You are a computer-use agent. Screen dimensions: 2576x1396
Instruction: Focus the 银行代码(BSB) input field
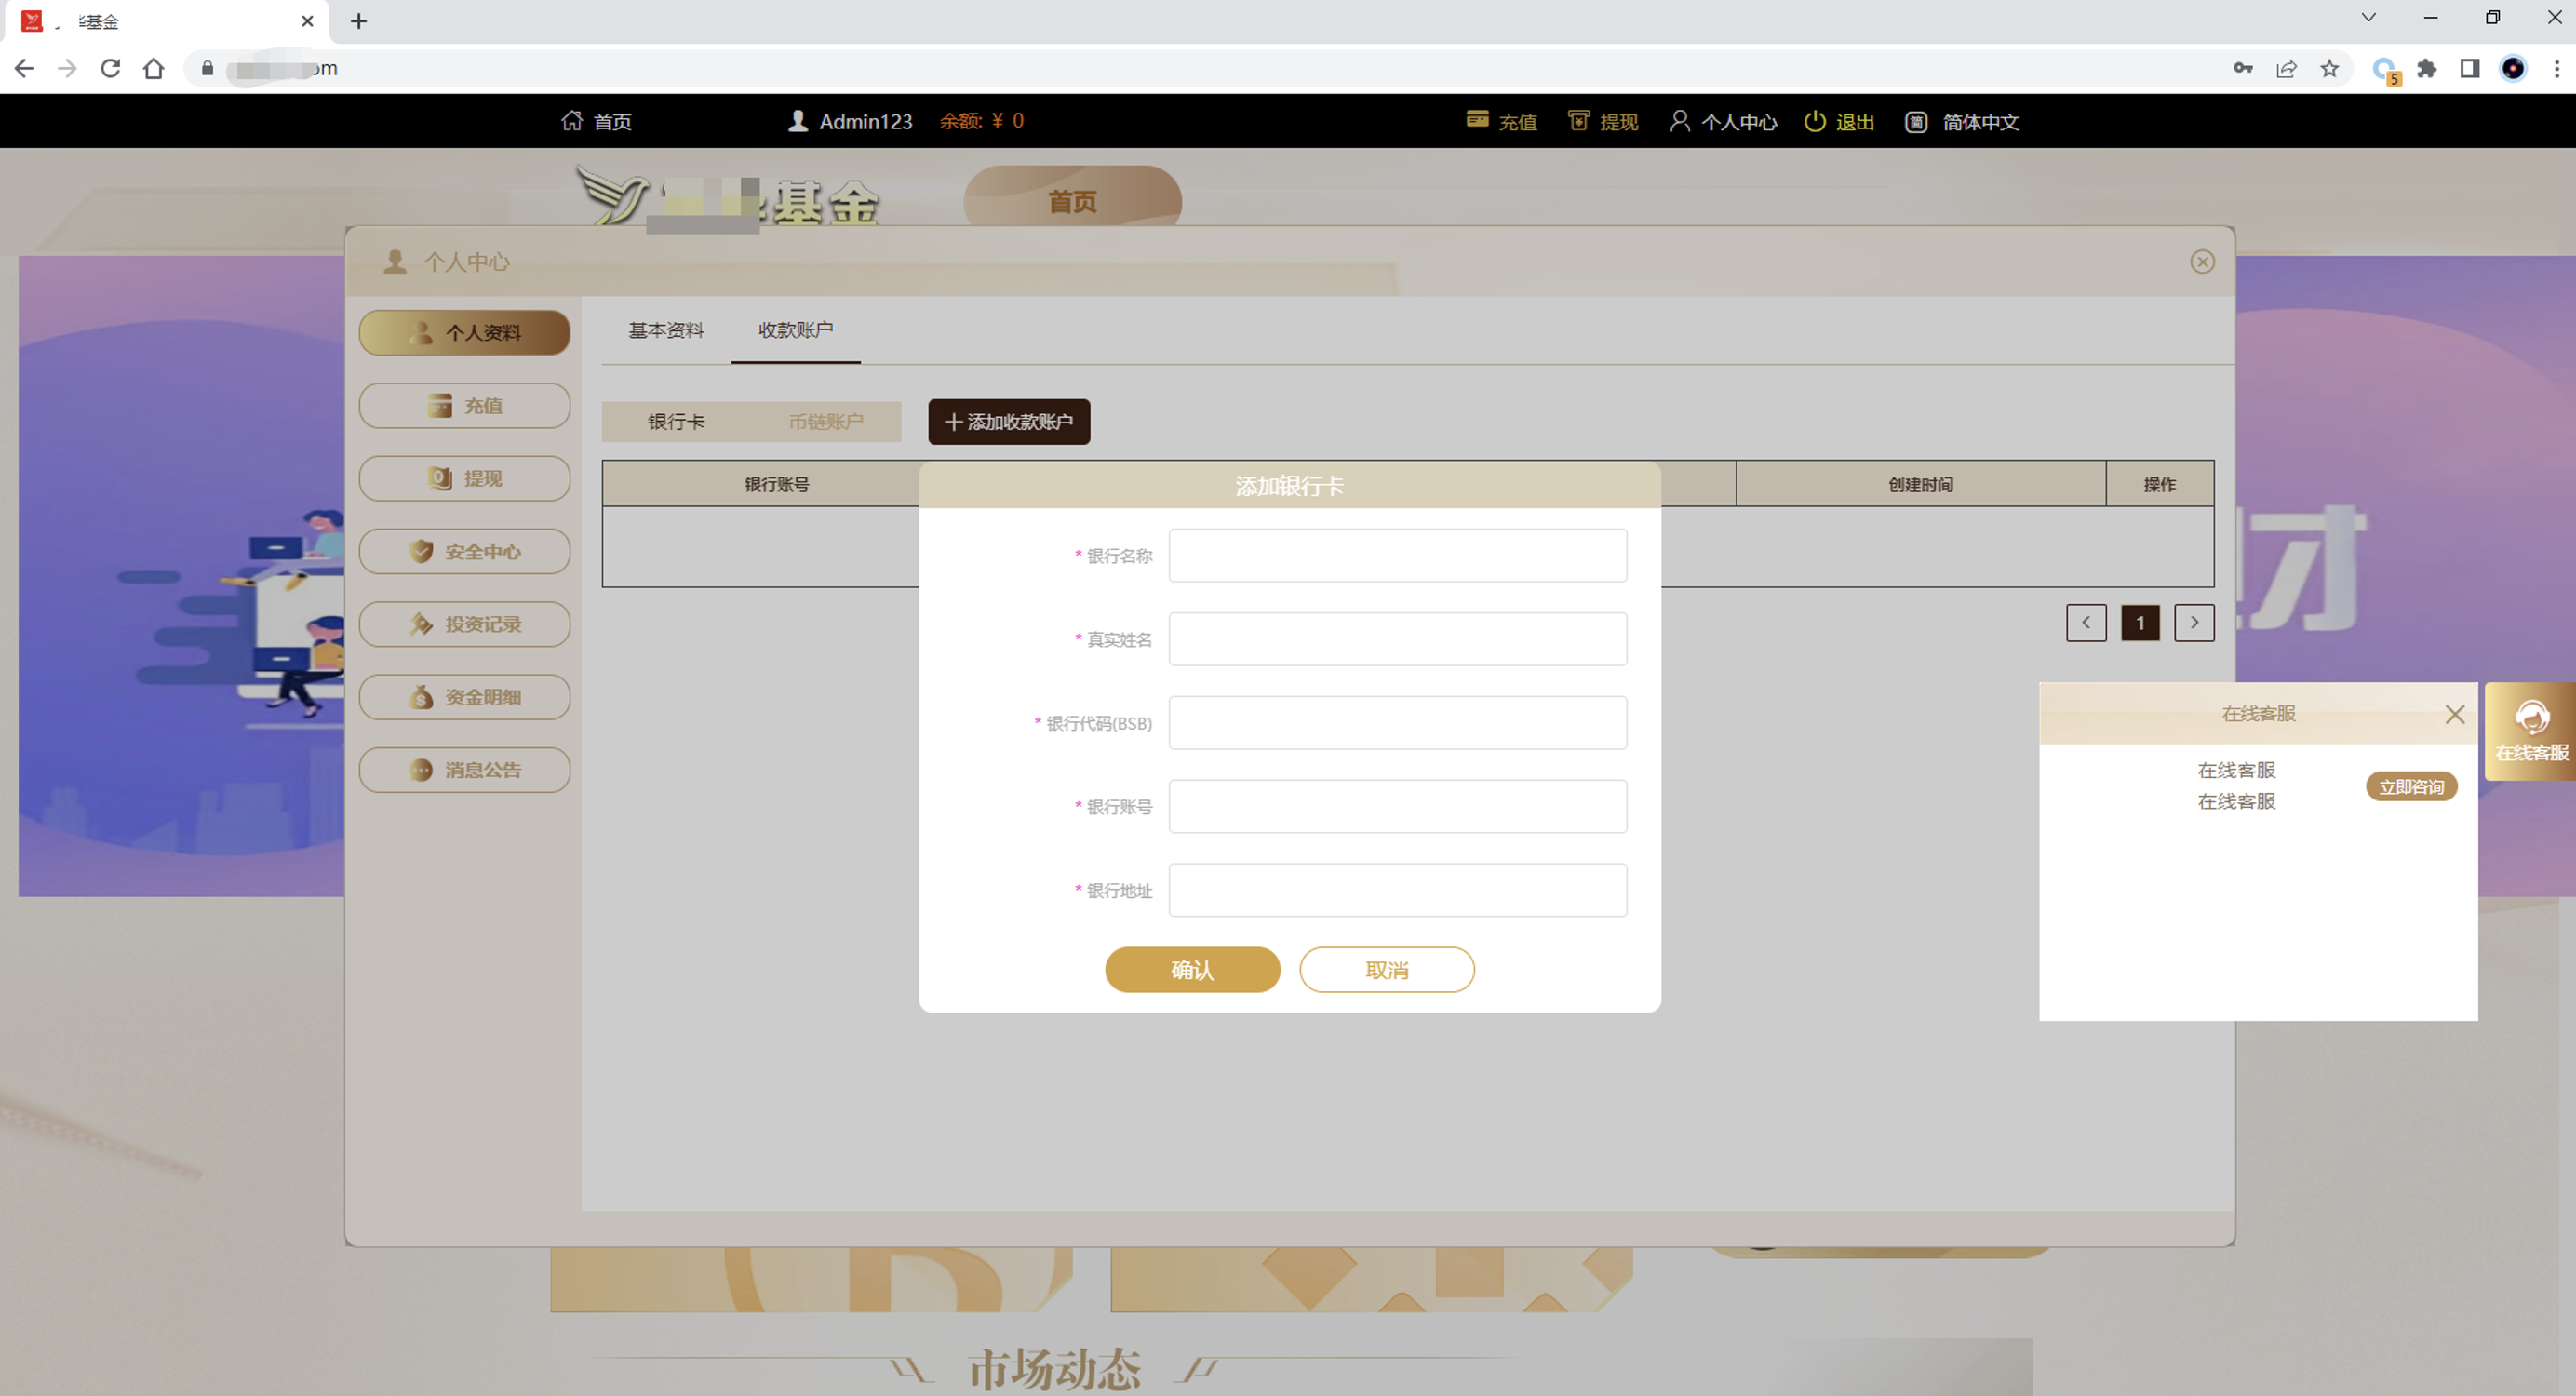coord(1398,723)
